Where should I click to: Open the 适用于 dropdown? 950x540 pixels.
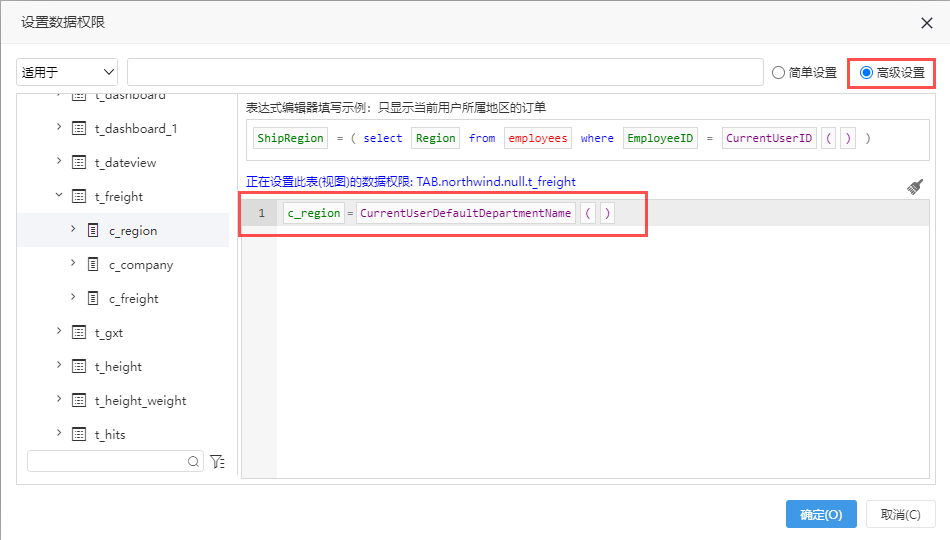coord(67,72)
